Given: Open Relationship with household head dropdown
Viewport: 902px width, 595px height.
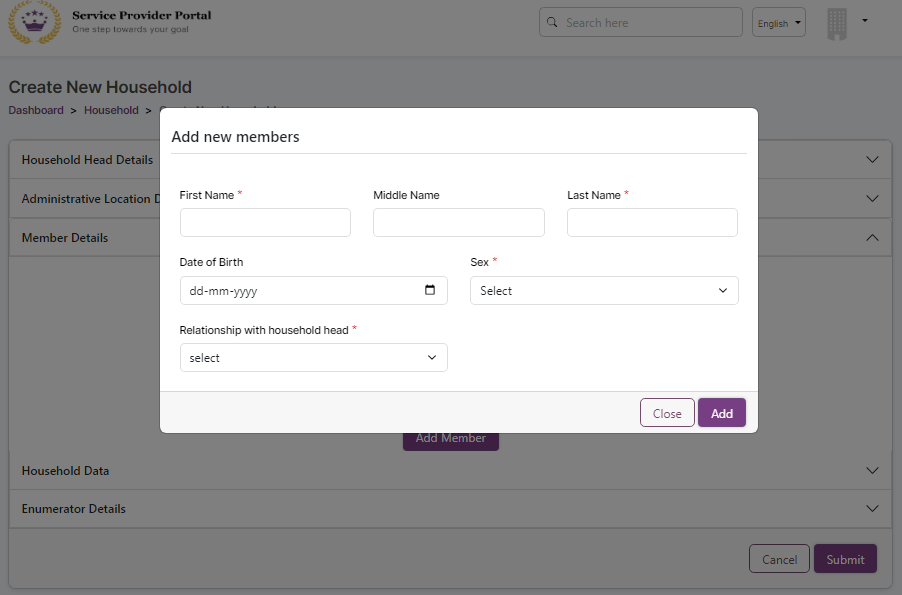Looking at the screenshot, I should coord(313,358).
